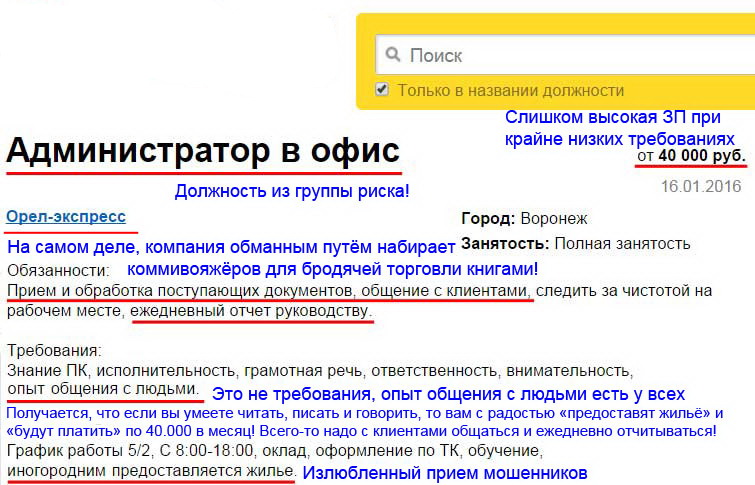Click the Прием и обработка поступающих документов text

click(x=178, y=291)
